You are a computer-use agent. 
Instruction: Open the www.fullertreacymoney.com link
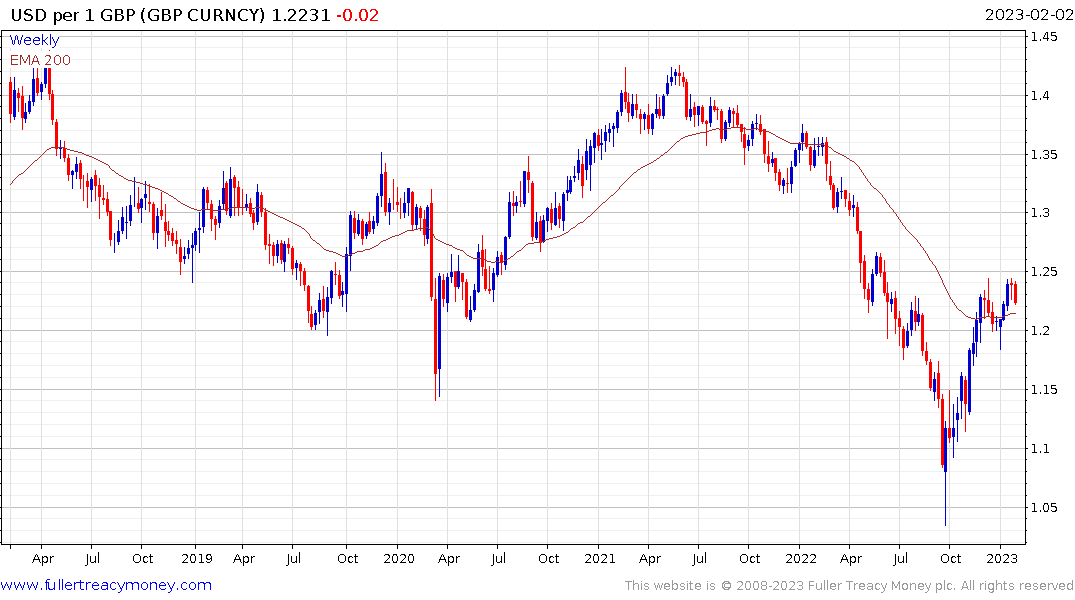pyautogui.click(x=106, y=585)
